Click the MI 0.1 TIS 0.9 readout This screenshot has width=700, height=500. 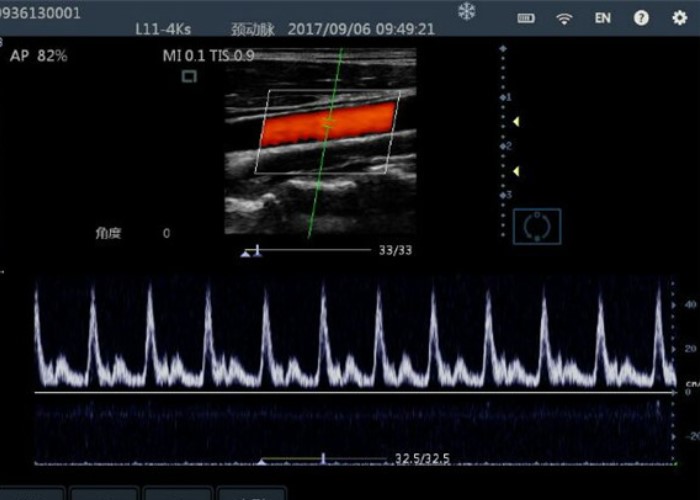[x=208, y=56]
